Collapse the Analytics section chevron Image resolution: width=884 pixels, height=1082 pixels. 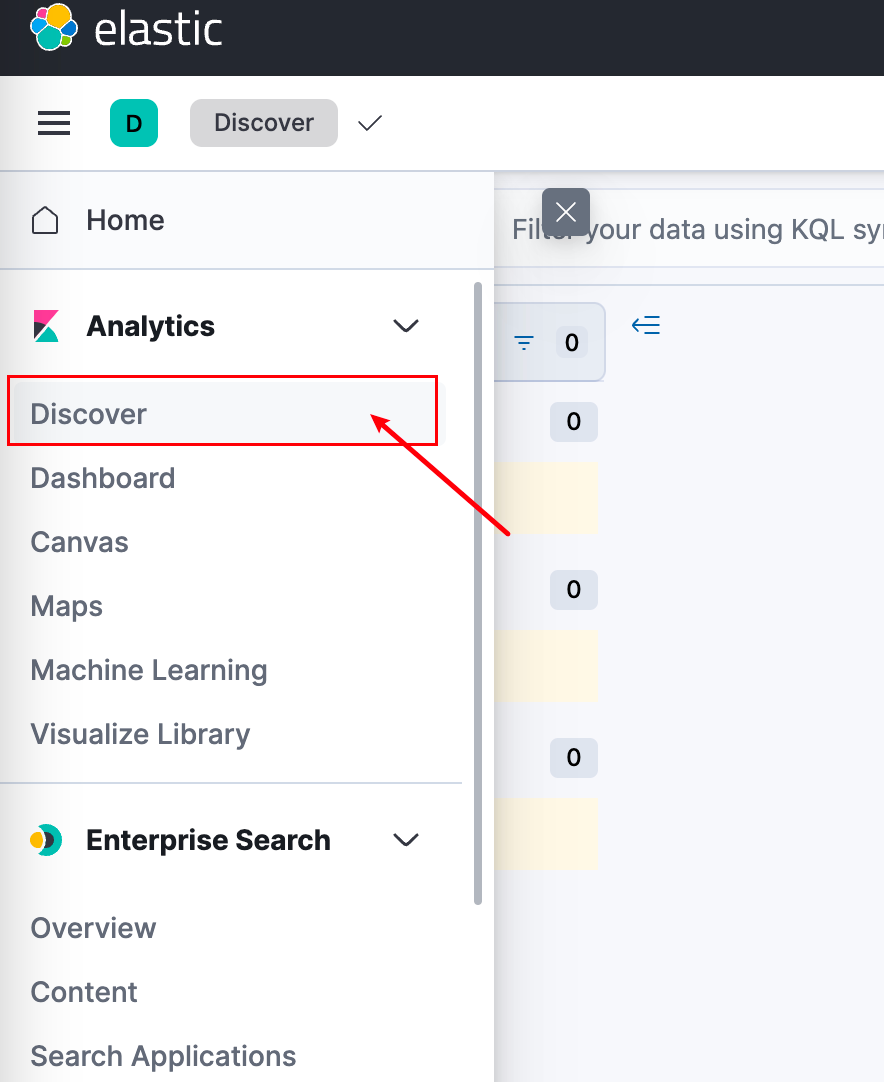(x=406, y=326)
